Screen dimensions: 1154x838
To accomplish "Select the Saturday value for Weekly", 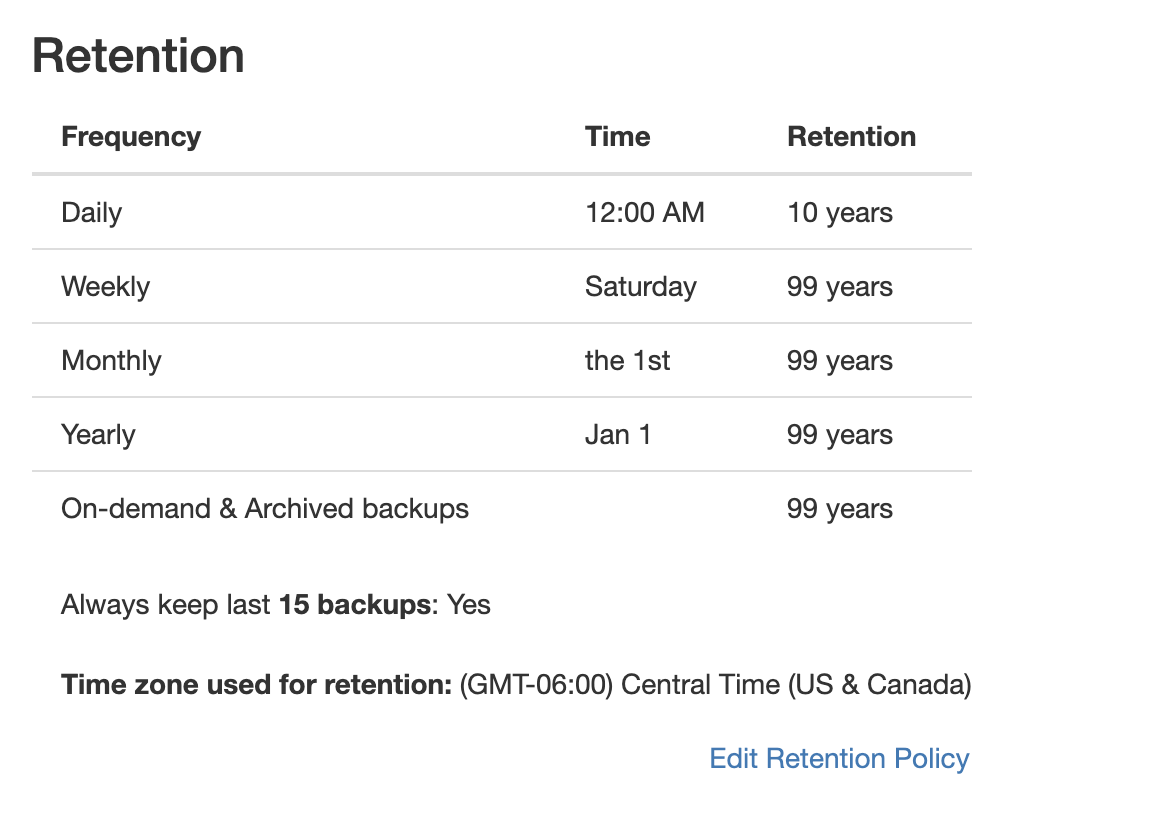I will (x=641, y=286).
